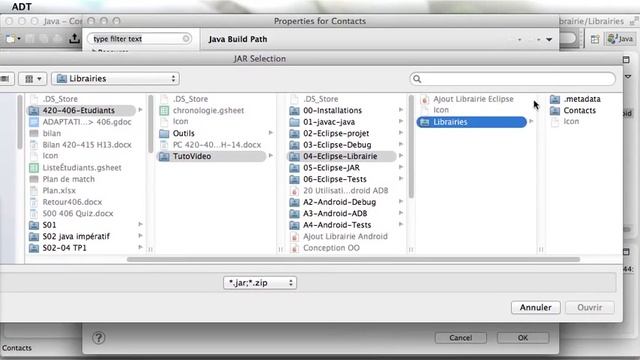
Task: Open the Java perspective button
Action: click(x=620, y=39)
